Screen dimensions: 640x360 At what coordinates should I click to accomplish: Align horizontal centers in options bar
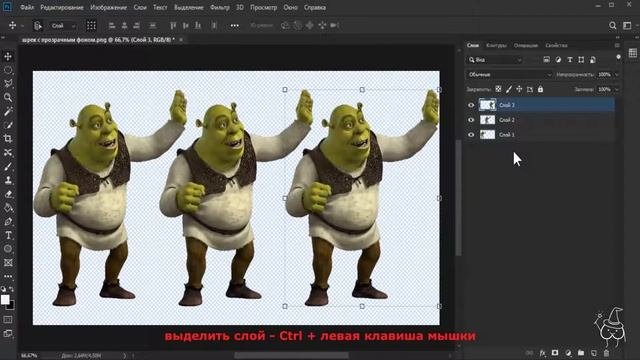click(x=124, y=25)
